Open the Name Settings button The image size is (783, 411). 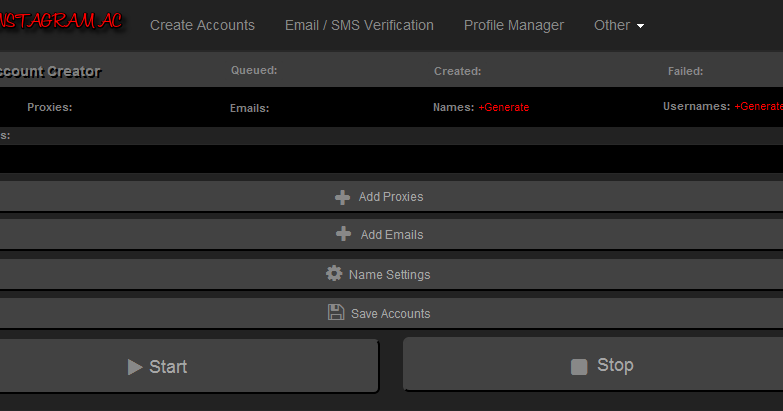pyautogui.click(x=389, y=274)
